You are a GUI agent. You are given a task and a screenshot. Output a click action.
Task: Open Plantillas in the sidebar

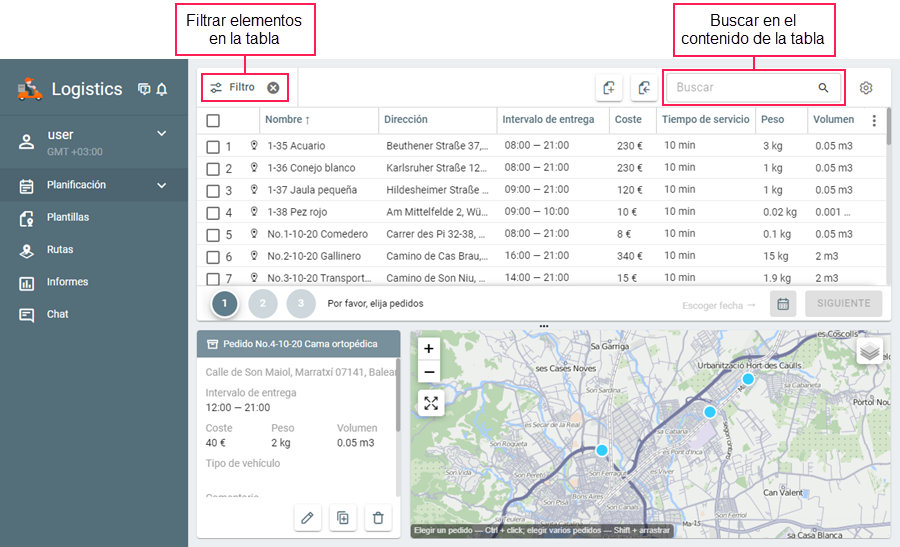(68, 217)
